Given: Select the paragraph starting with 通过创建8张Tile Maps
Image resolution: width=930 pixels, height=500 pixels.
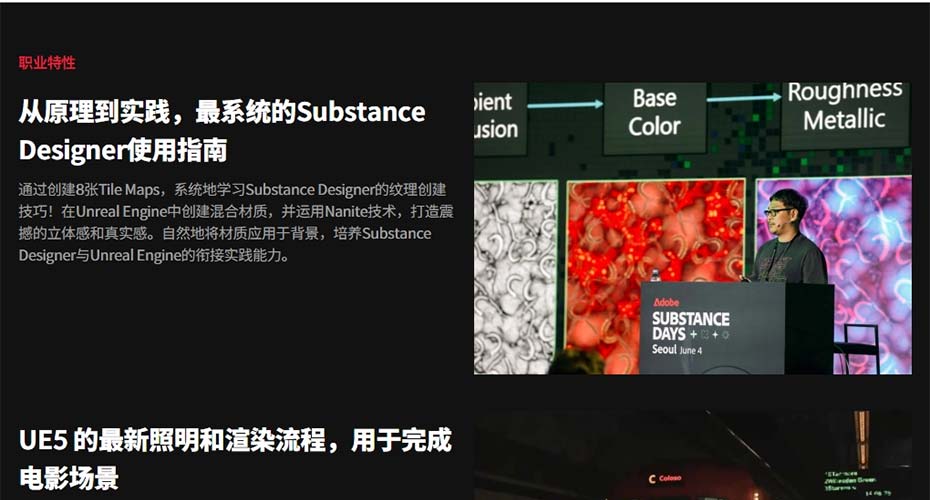Looking at the screenshot, I should (x=235, y=222).
